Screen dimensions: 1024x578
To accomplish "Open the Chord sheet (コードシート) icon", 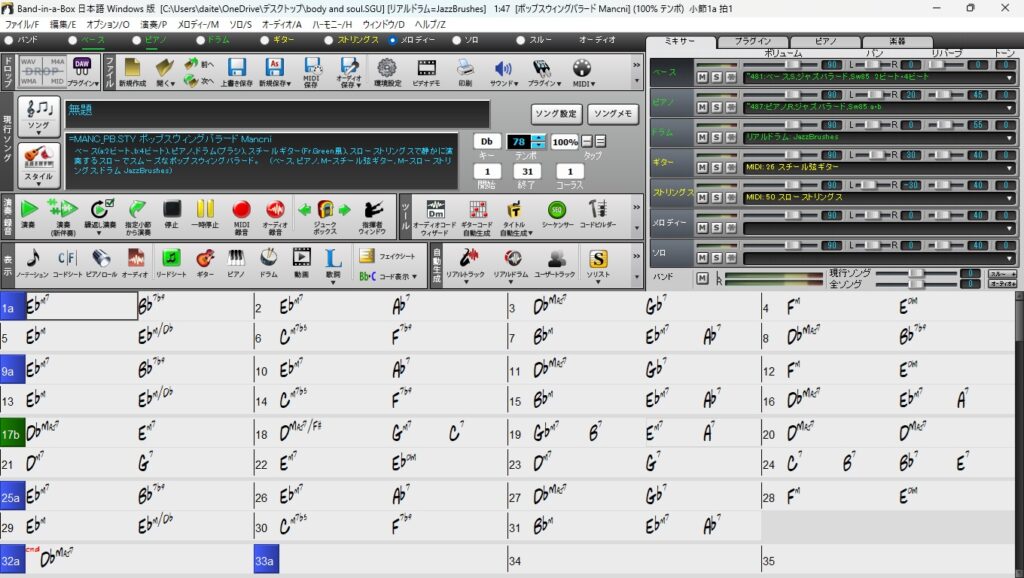I will click(x=67, y=263).
